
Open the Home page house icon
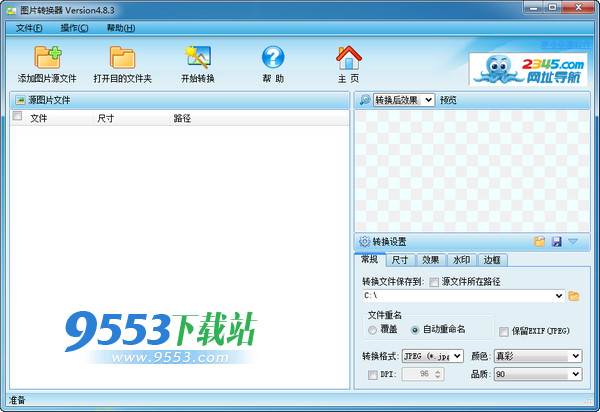(349, 57)
